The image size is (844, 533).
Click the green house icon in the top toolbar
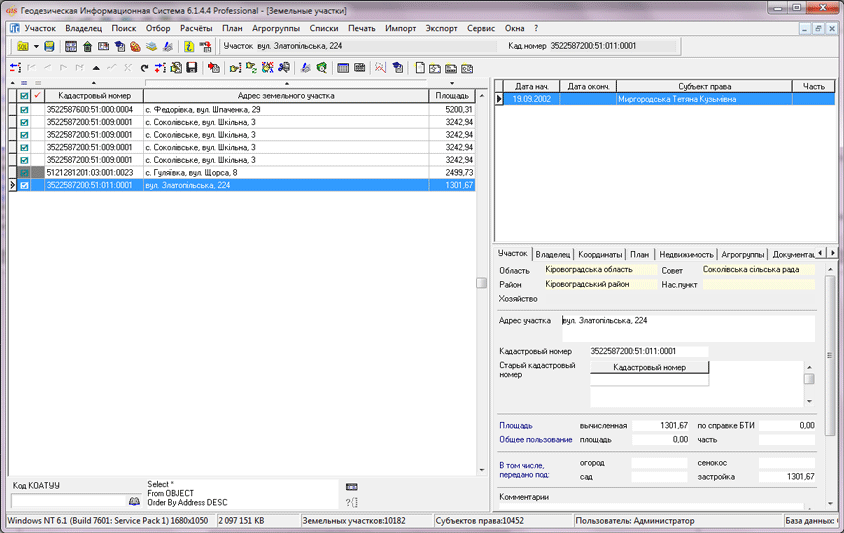coord(87,47)
